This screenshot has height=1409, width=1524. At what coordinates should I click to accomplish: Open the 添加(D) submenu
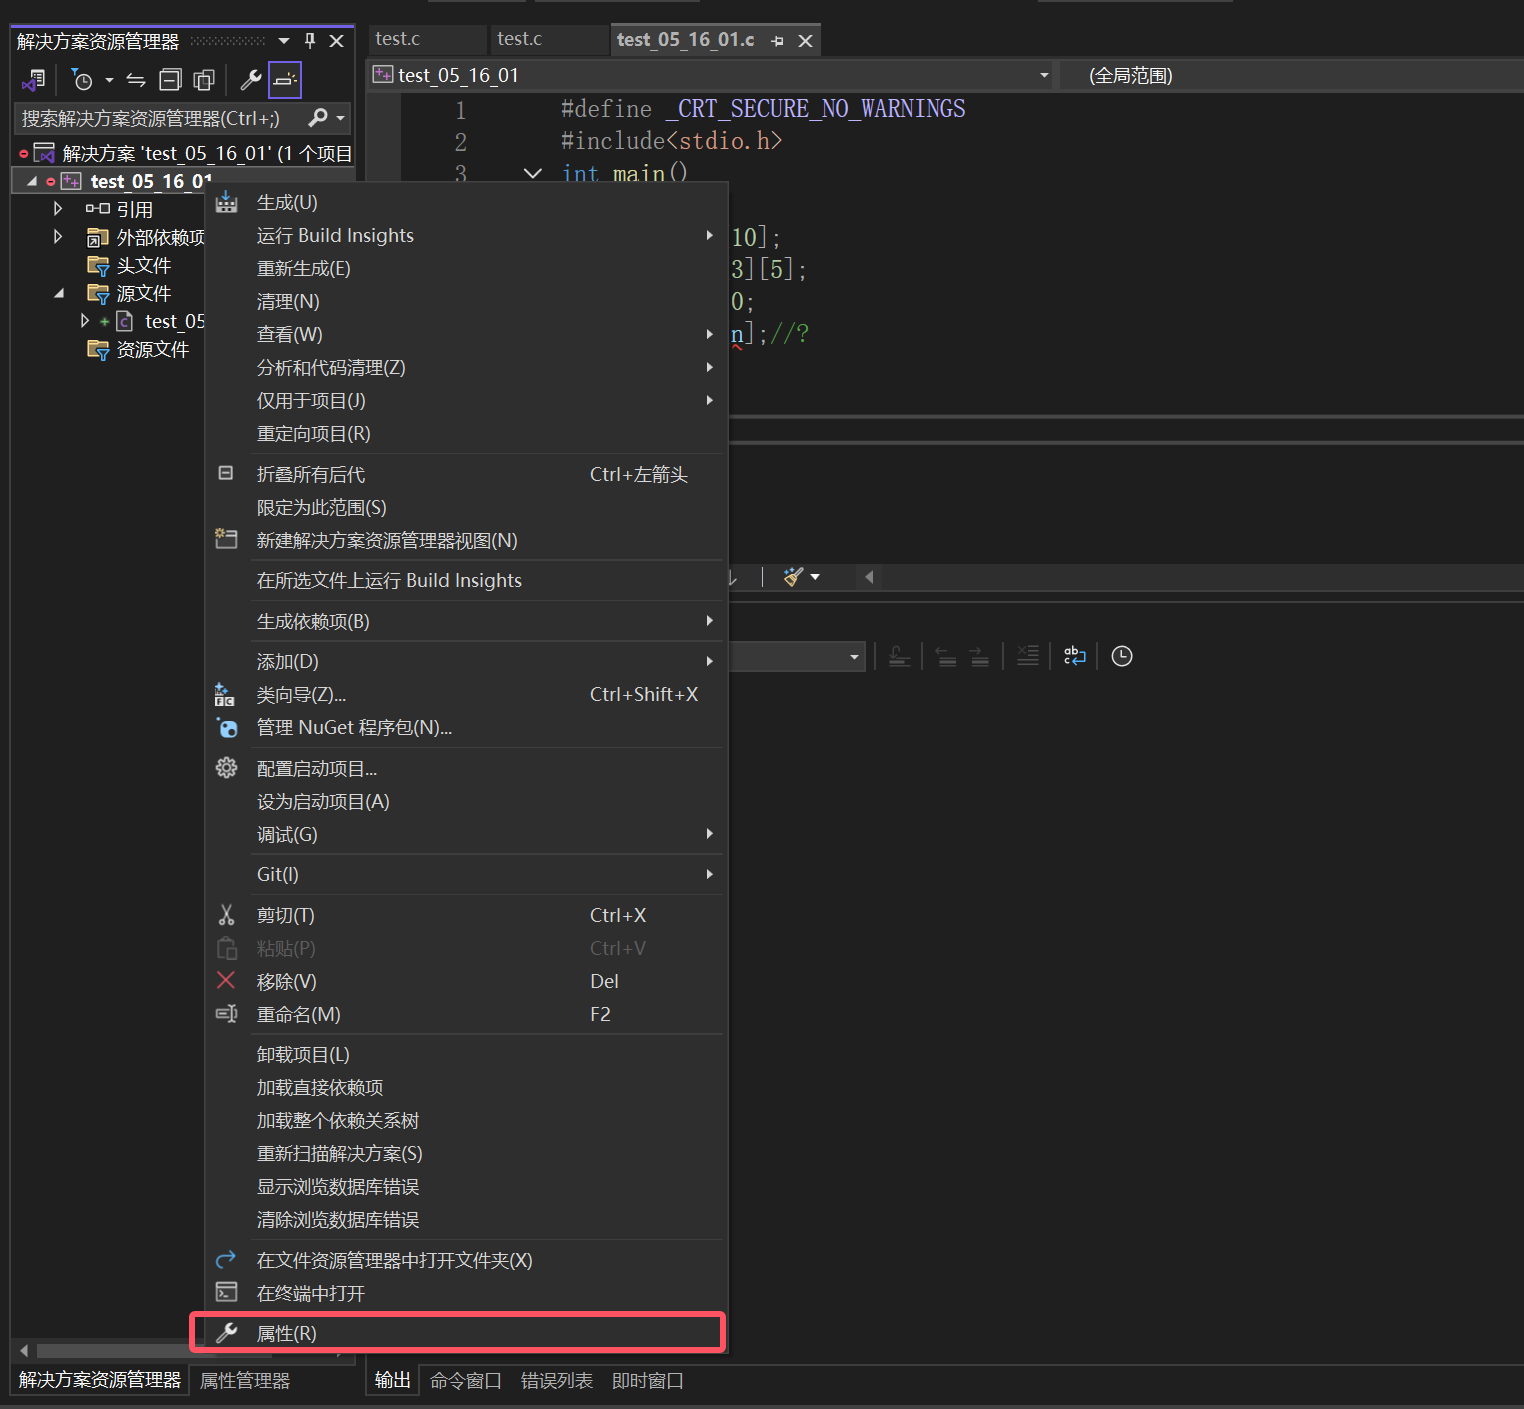coord(466,662)
